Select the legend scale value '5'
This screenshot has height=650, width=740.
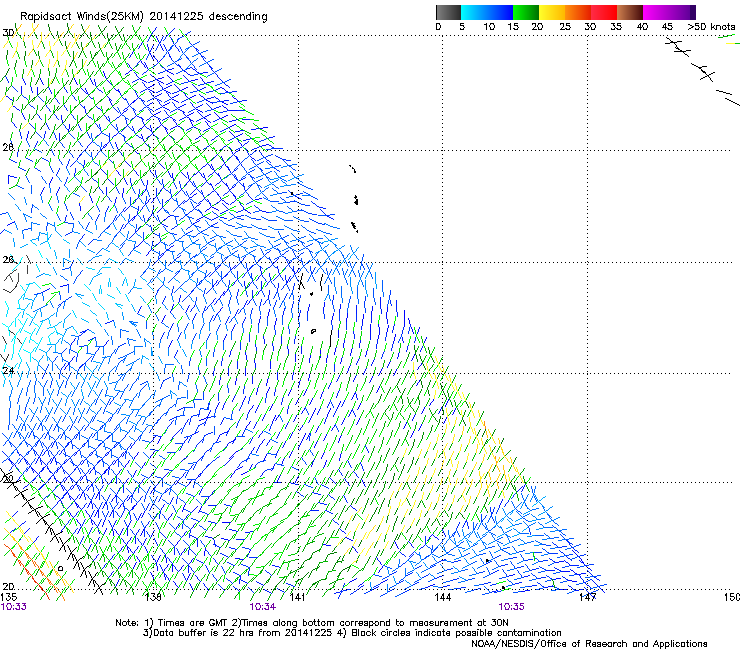tap(462, 26)
